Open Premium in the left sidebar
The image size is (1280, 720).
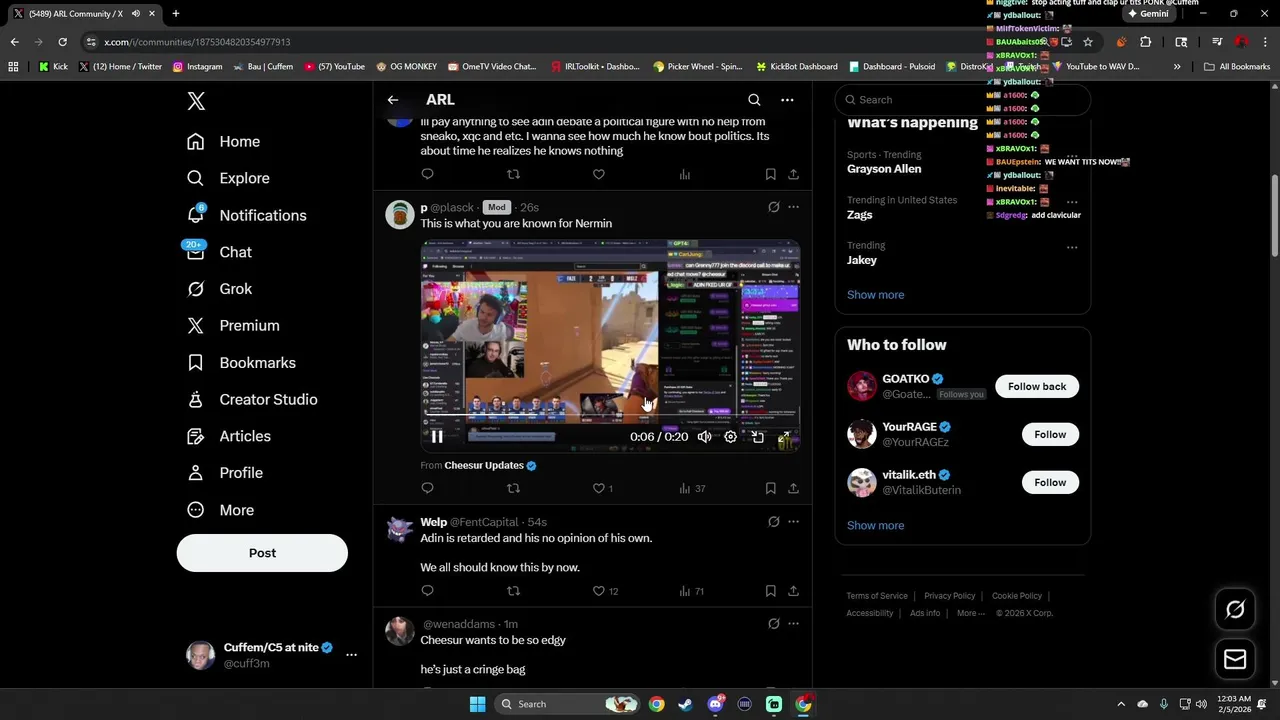pos(233,326)
